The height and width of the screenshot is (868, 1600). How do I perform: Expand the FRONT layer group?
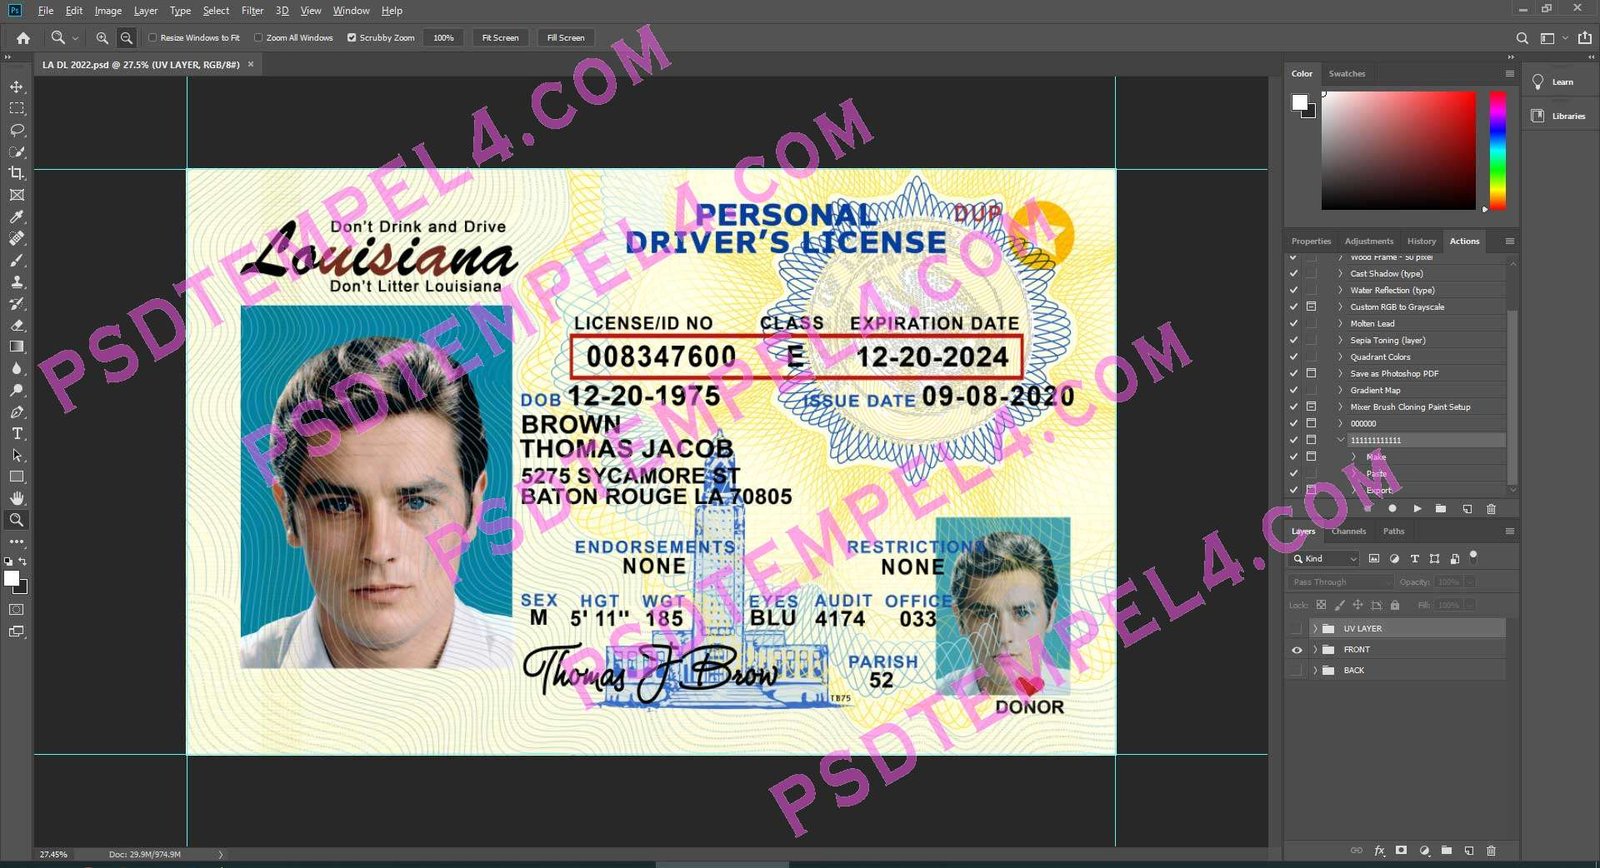click(1315, 650)
